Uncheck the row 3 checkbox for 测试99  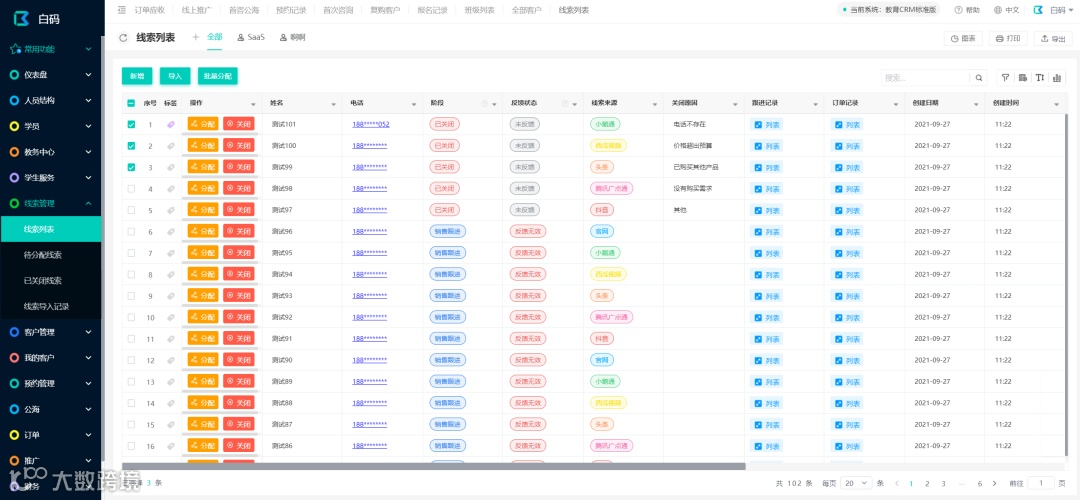point(132,167)
